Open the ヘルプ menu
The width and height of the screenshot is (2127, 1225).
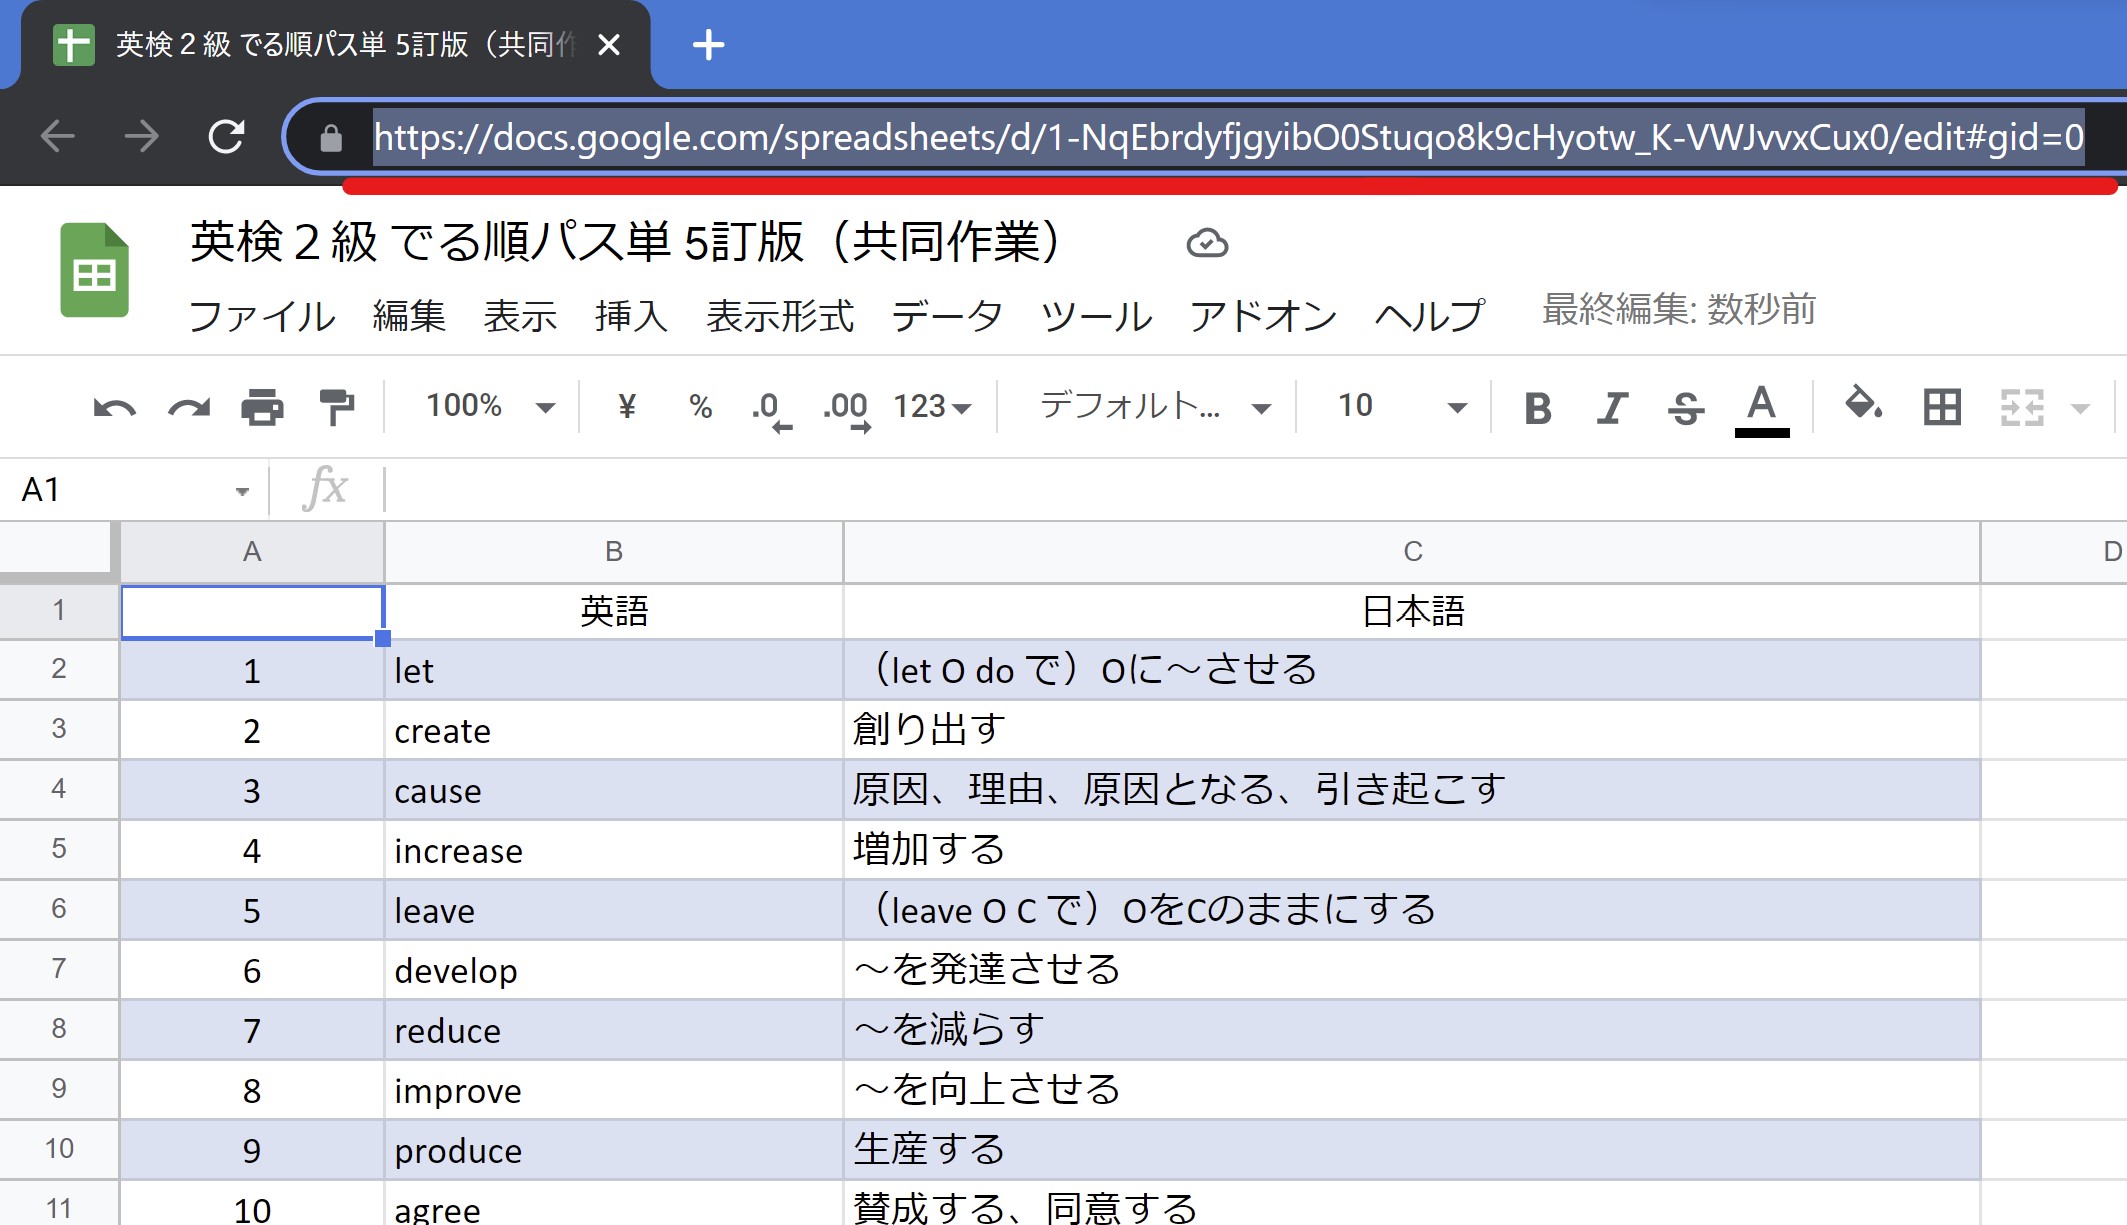click(1429, 316)
